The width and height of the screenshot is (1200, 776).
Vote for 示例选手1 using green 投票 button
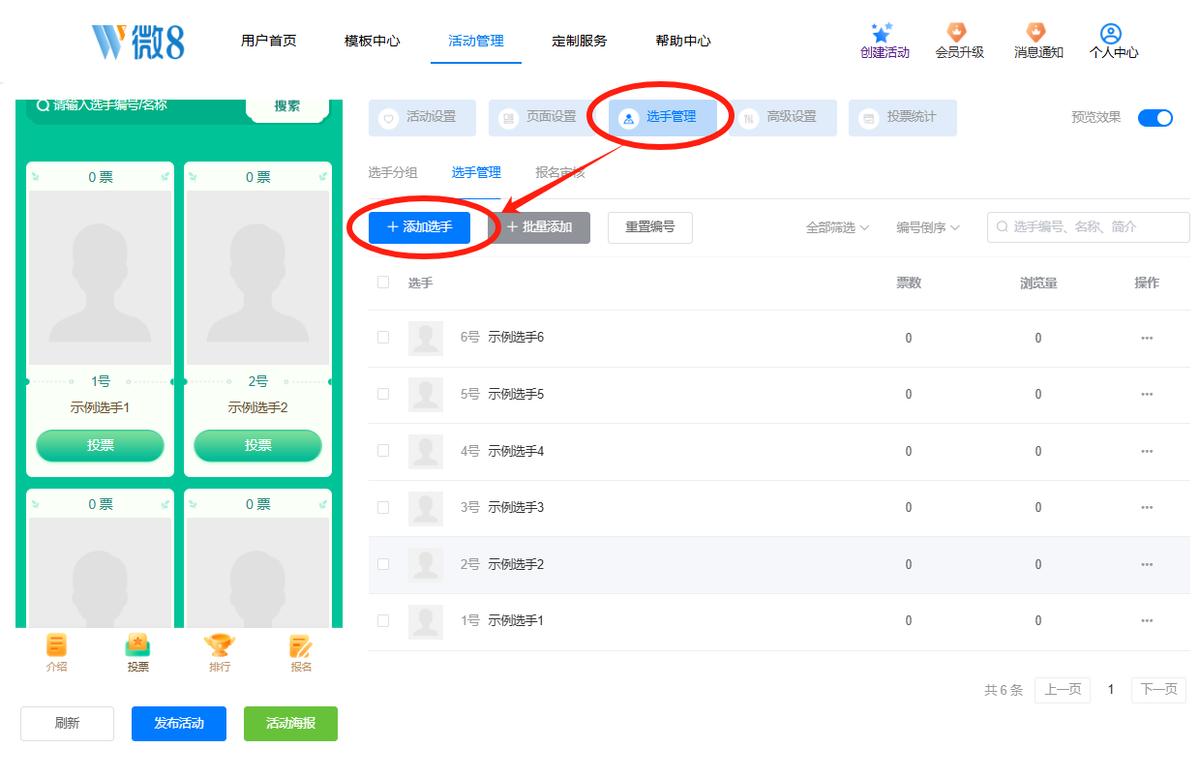pyautogui.click(x=100, y=445)
